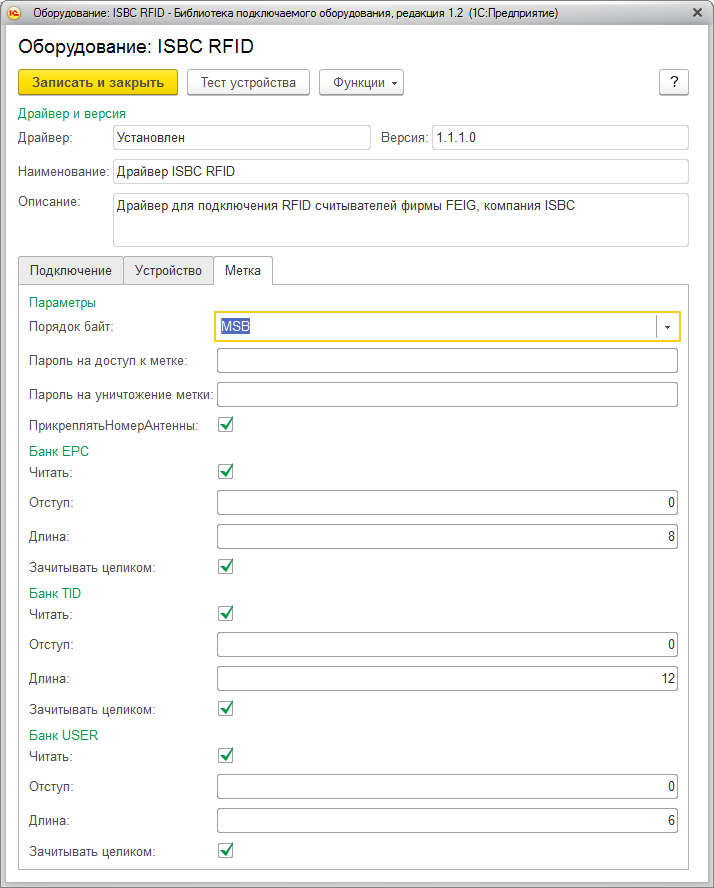Click 'Длина' field showing 8
Screen dimensions: 714x888
click(447, 537)
